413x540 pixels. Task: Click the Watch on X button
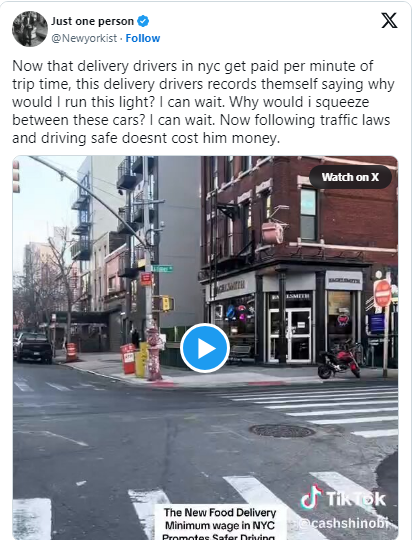pos(350,177)
